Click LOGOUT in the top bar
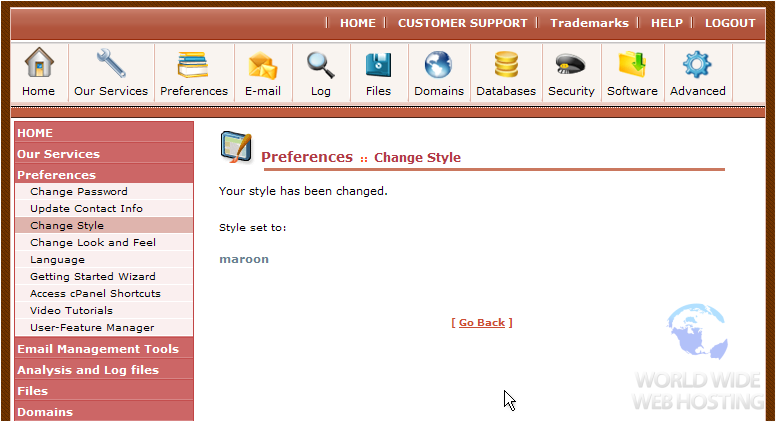This screenshot has width=776, height=422. [730, 23]
